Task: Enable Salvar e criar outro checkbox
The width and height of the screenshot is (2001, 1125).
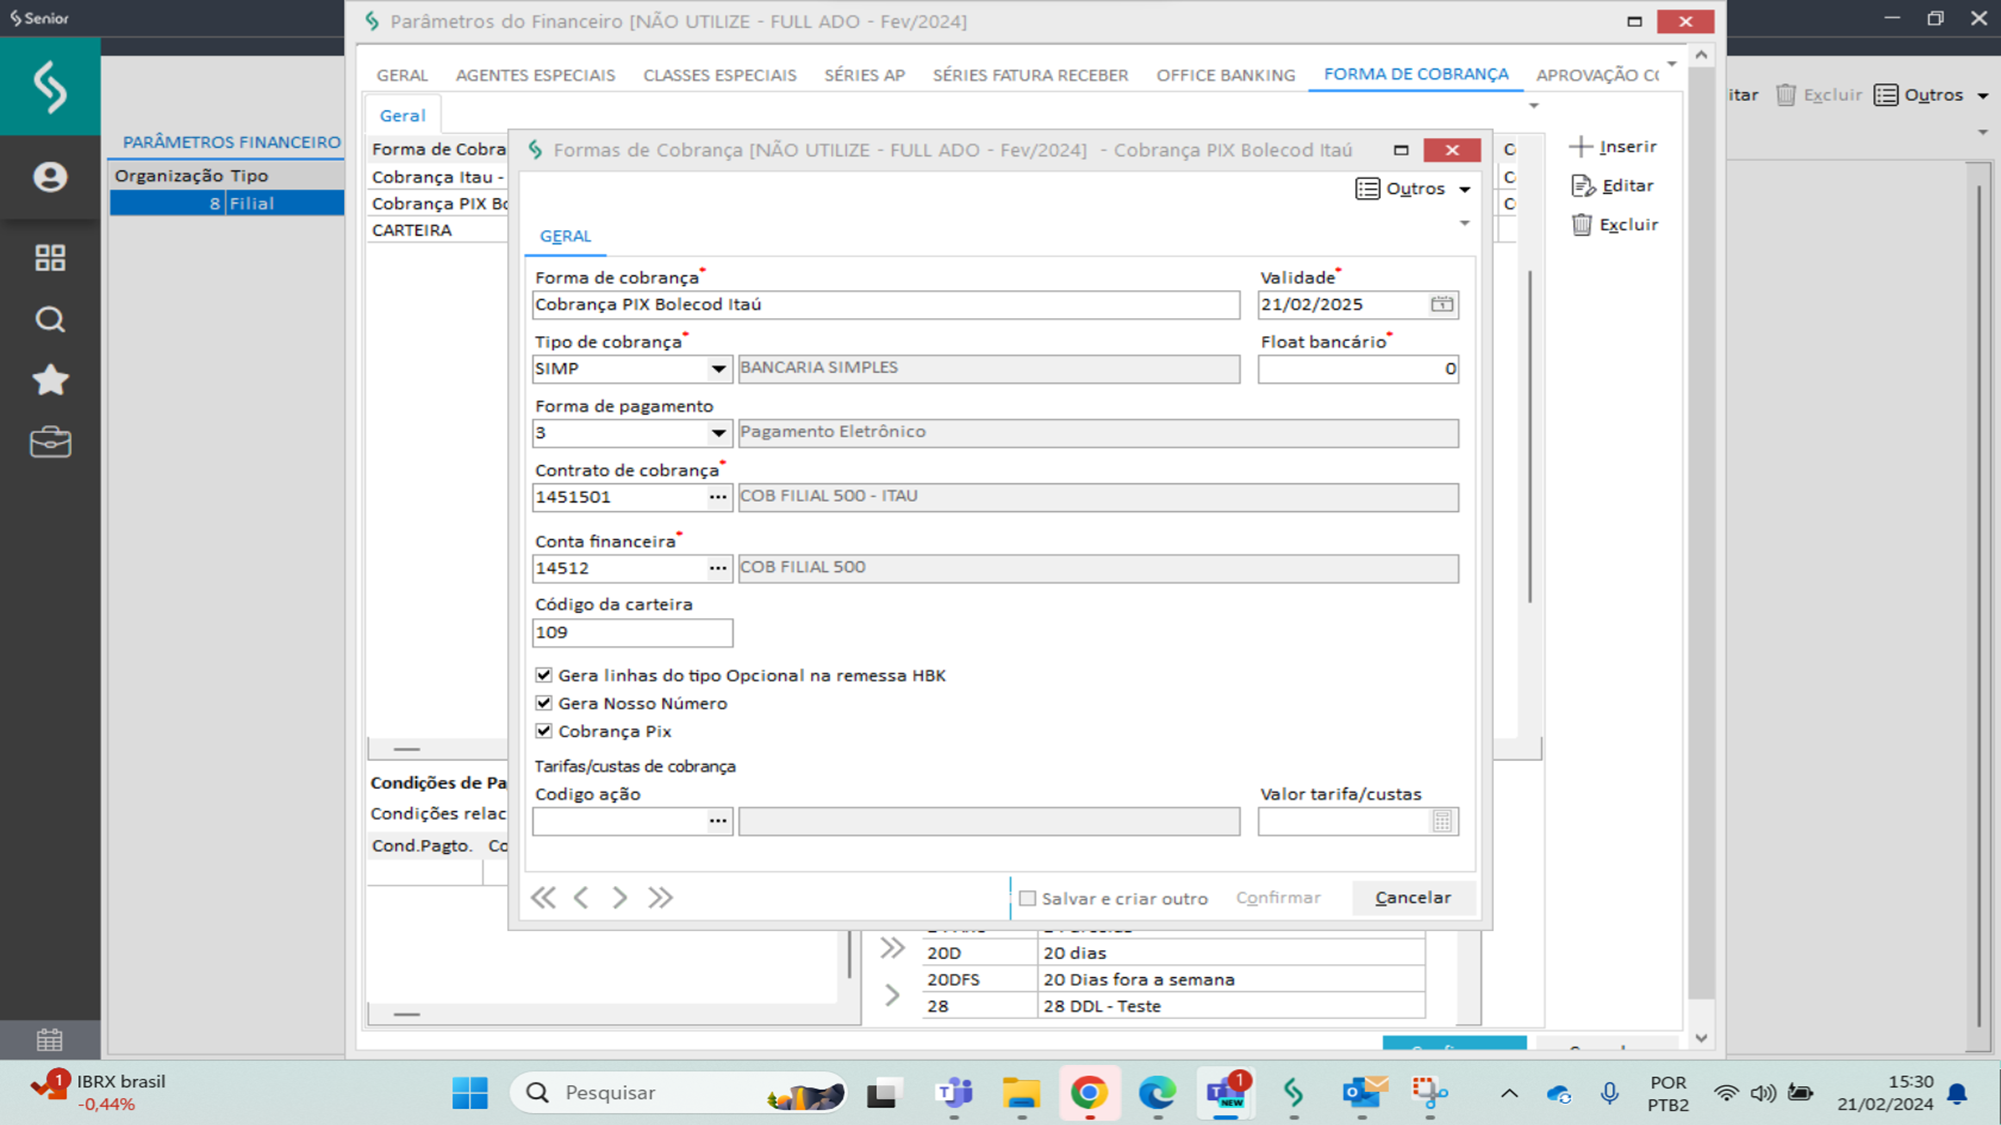Action: (x=1027, y=898)
